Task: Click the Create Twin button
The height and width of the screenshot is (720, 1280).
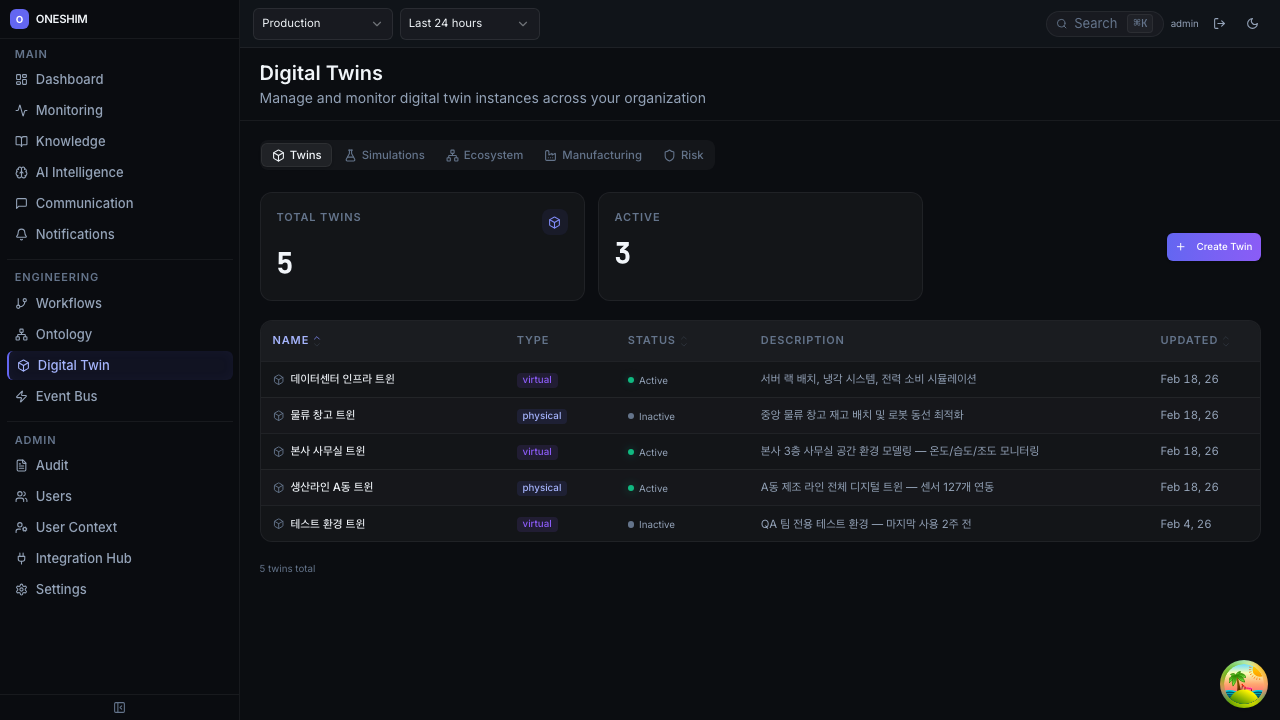Action: coord(1213,247)
